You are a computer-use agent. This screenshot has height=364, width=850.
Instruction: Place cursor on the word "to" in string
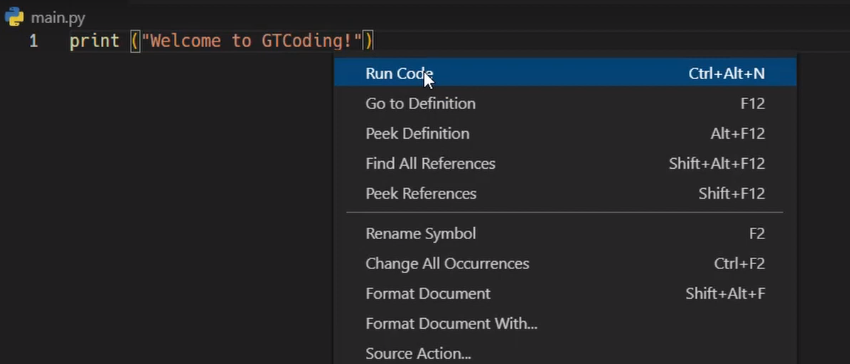(241, 41)
